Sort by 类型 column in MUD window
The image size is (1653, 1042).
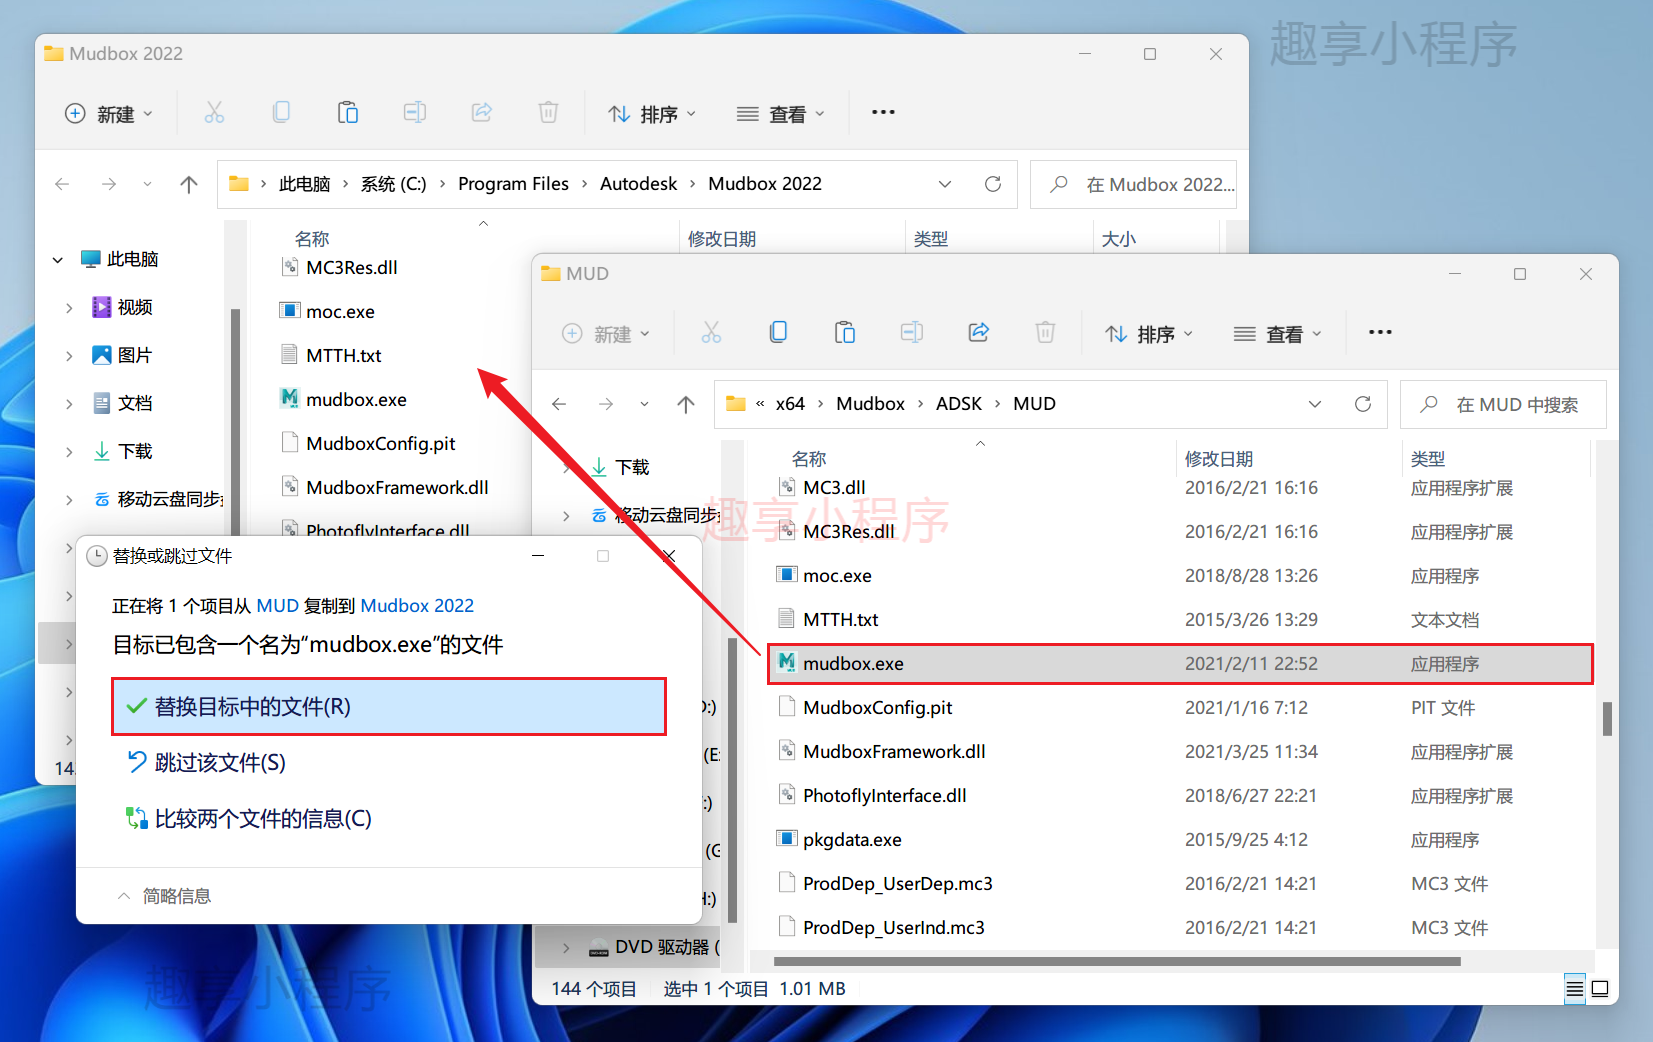pos(1428,459)
